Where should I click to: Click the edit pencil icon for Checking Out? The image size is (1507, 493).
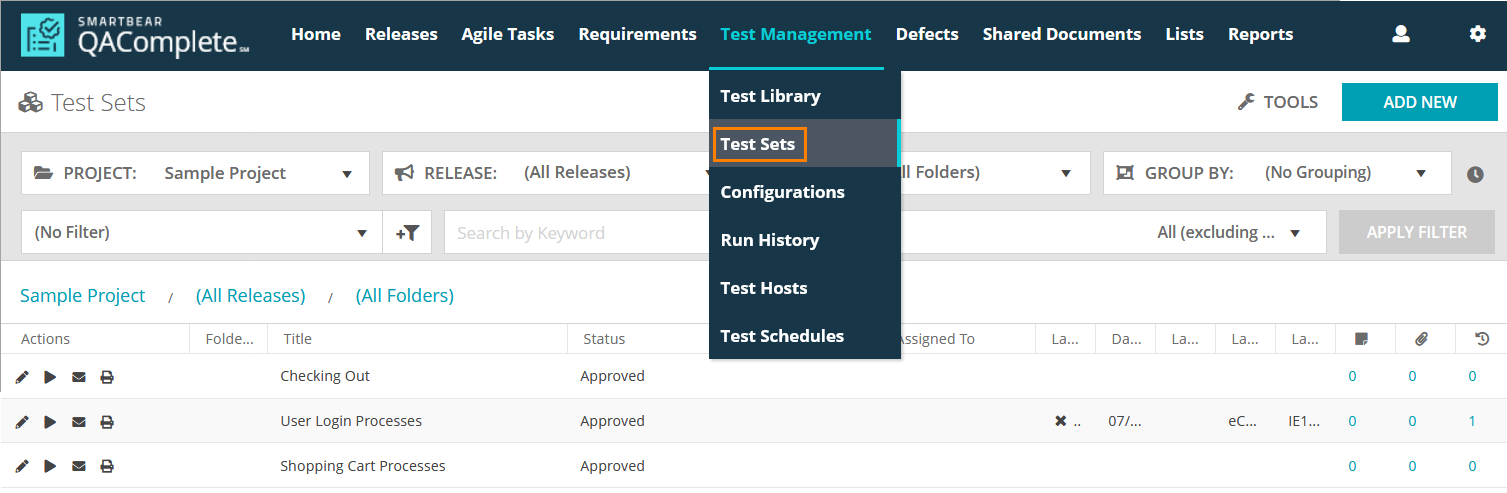point(22,377)
